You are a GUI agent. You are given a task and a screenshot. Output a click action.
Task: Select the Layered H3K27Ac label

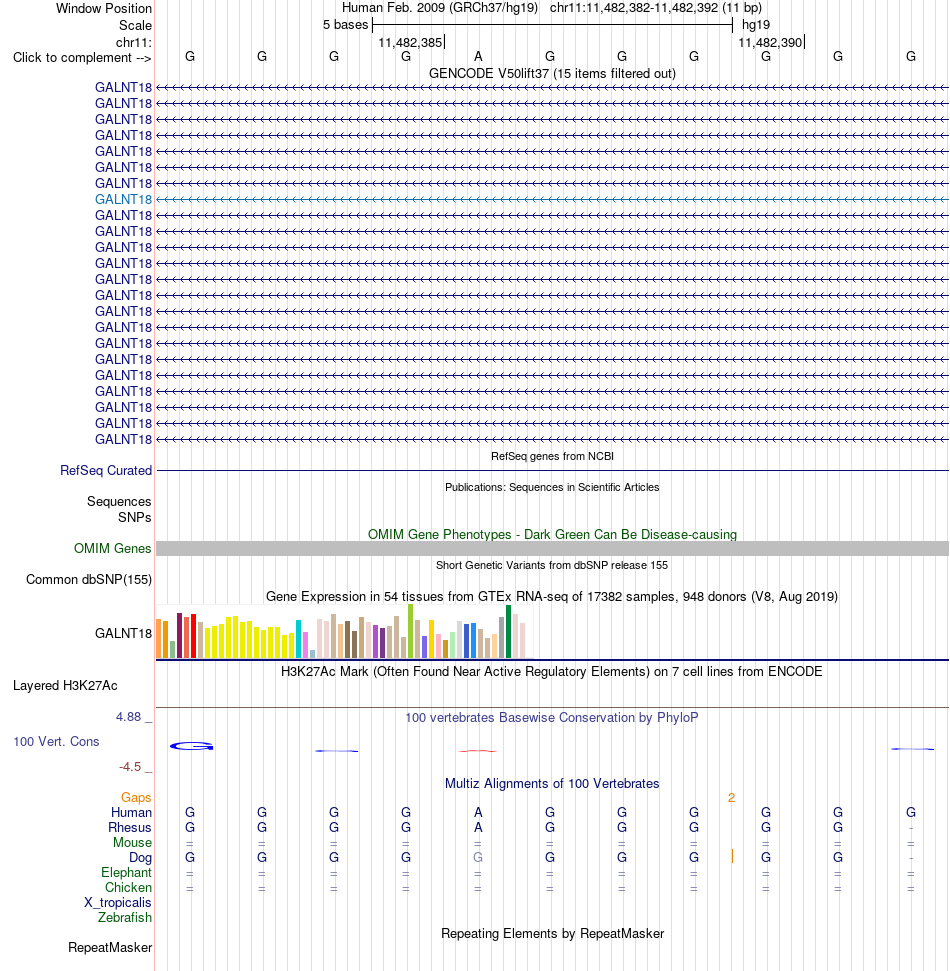(65, 686)
